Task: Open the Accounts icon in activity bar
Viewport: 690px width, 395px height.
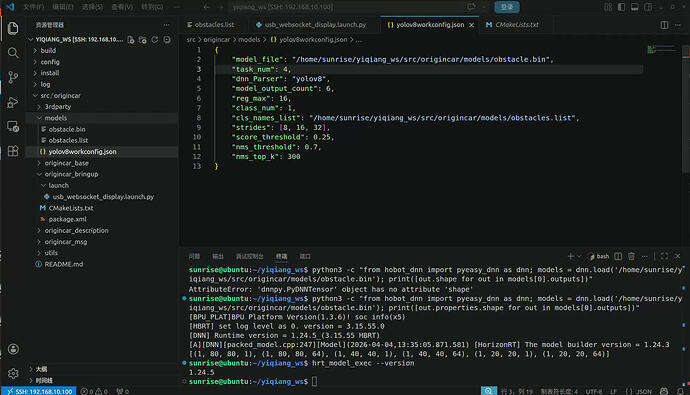Action: tap(13, 349)
